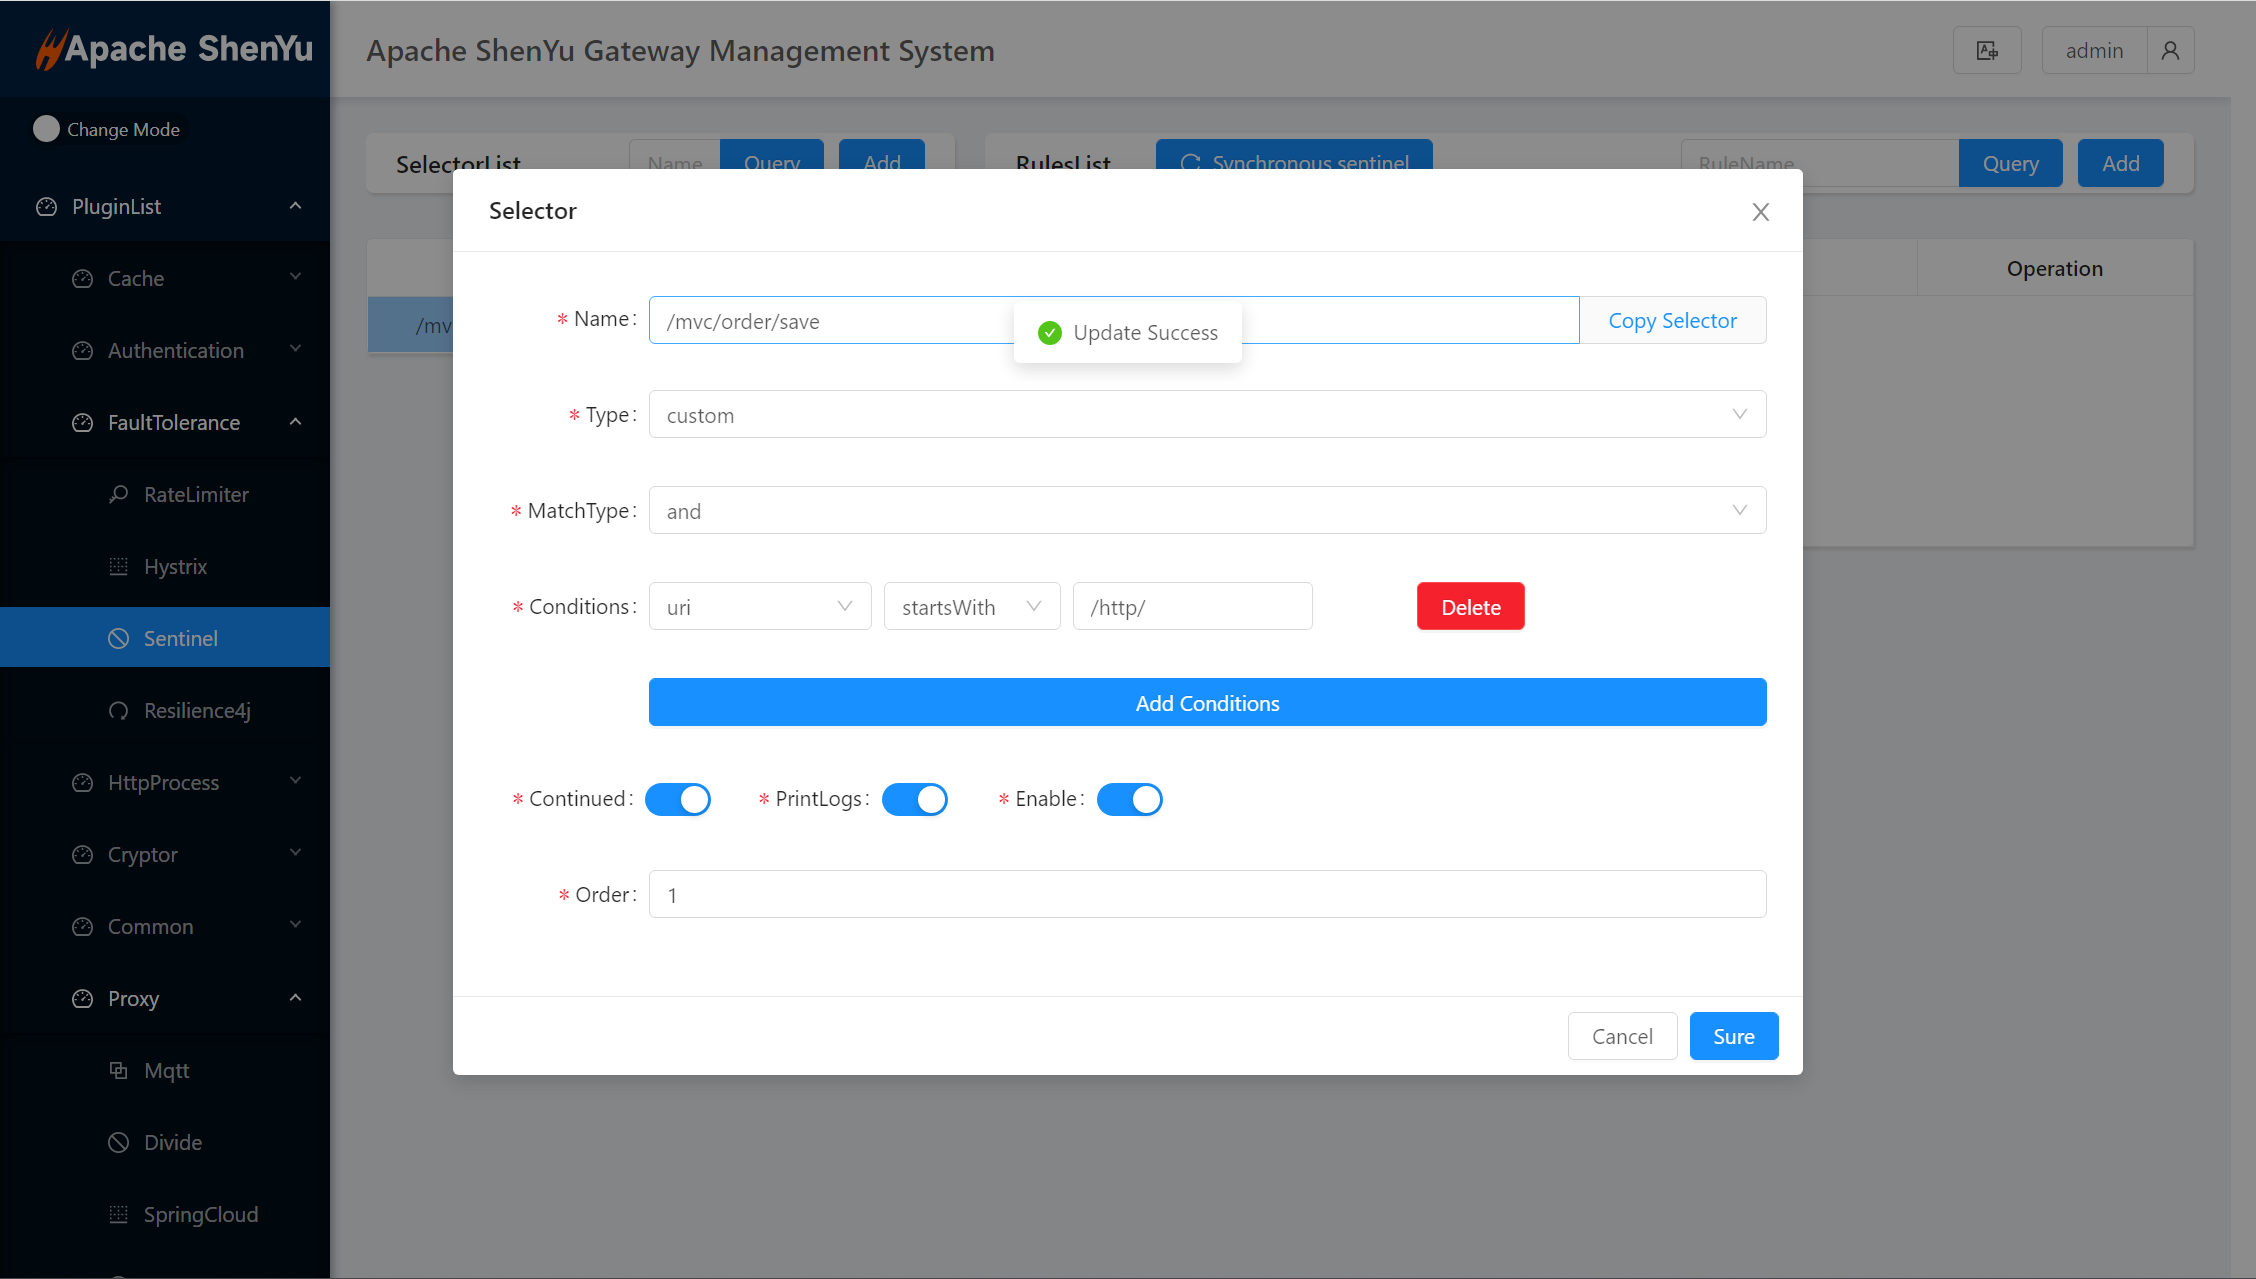
Task: Disable the Enable switch
Action: coord(1129,799)
